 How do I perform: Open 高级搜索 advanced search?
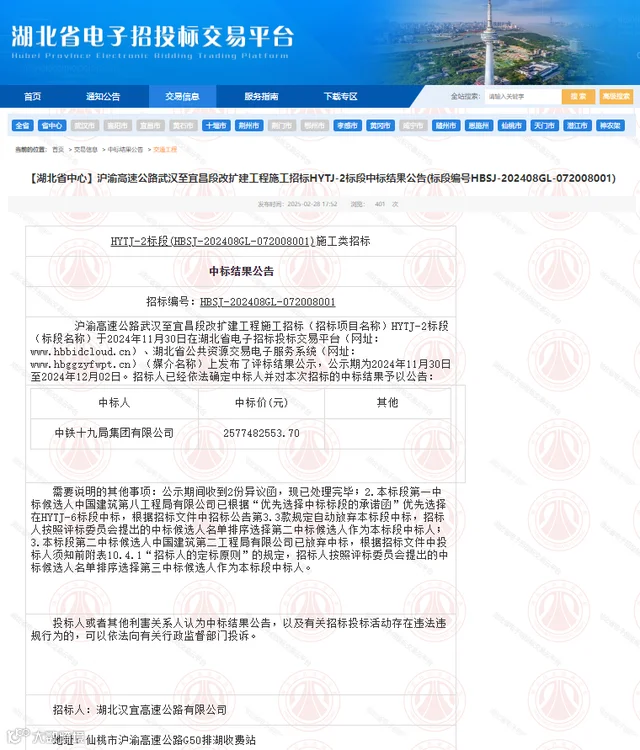click(x=616, y=97)
